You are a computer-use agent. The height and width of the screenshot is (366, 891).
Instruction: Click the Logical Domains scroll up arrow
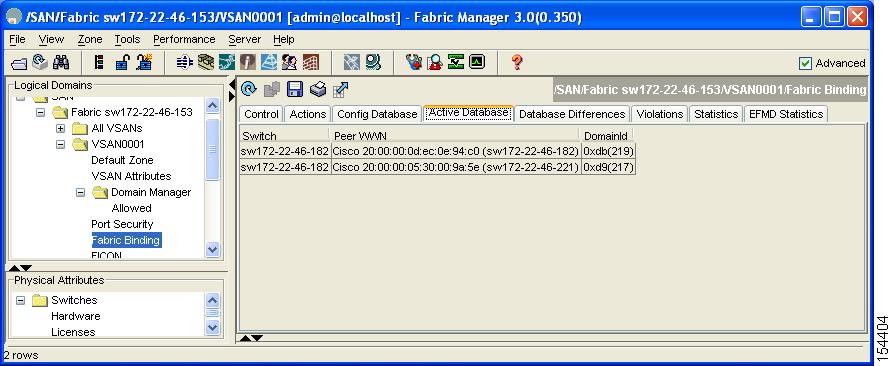tap(213, 106)
